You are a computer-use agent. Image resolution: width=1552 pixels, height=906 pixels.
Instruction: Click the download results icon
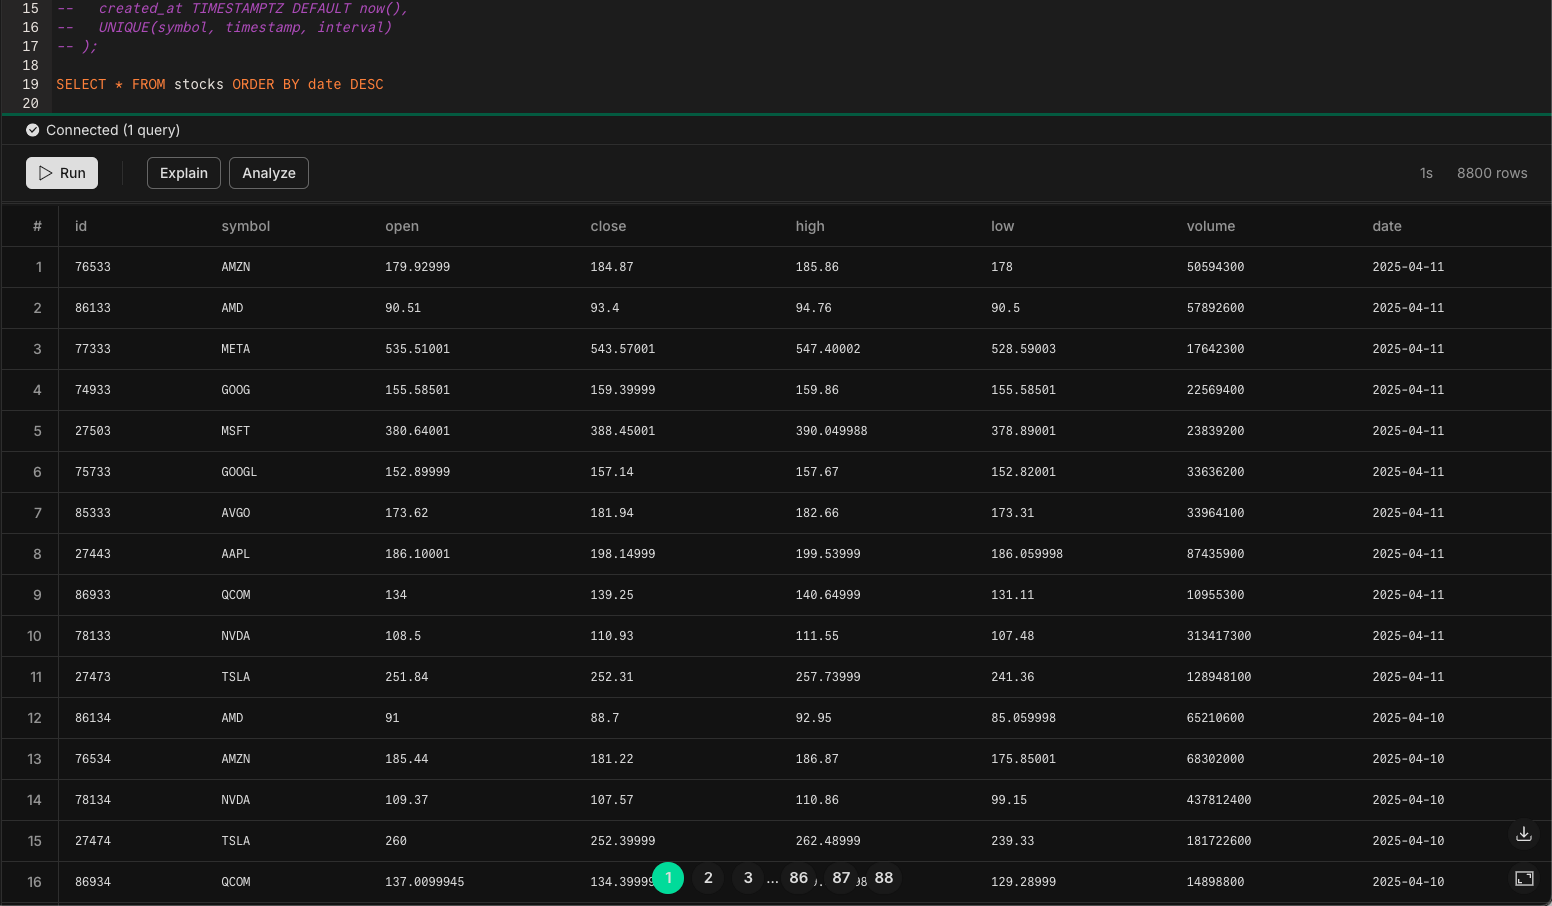click(x=1524, y=834)
